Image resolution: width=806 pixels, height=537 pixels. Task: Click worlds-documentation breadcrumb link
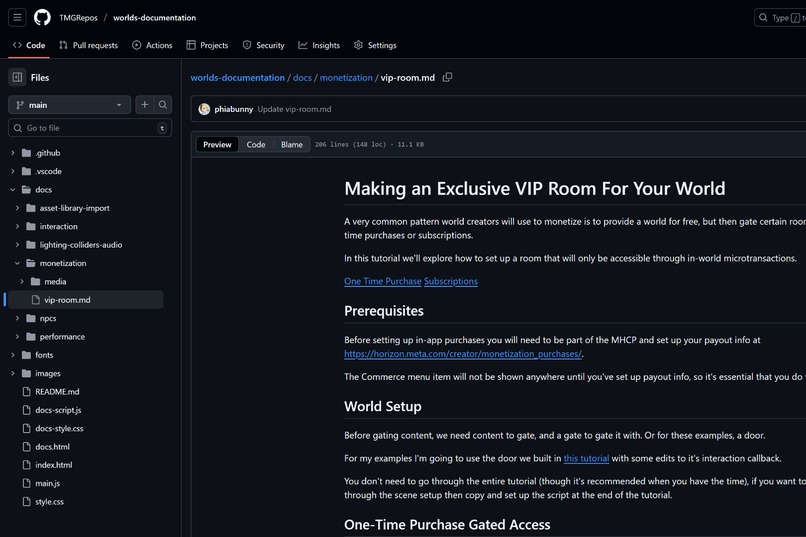click(237, 78)
